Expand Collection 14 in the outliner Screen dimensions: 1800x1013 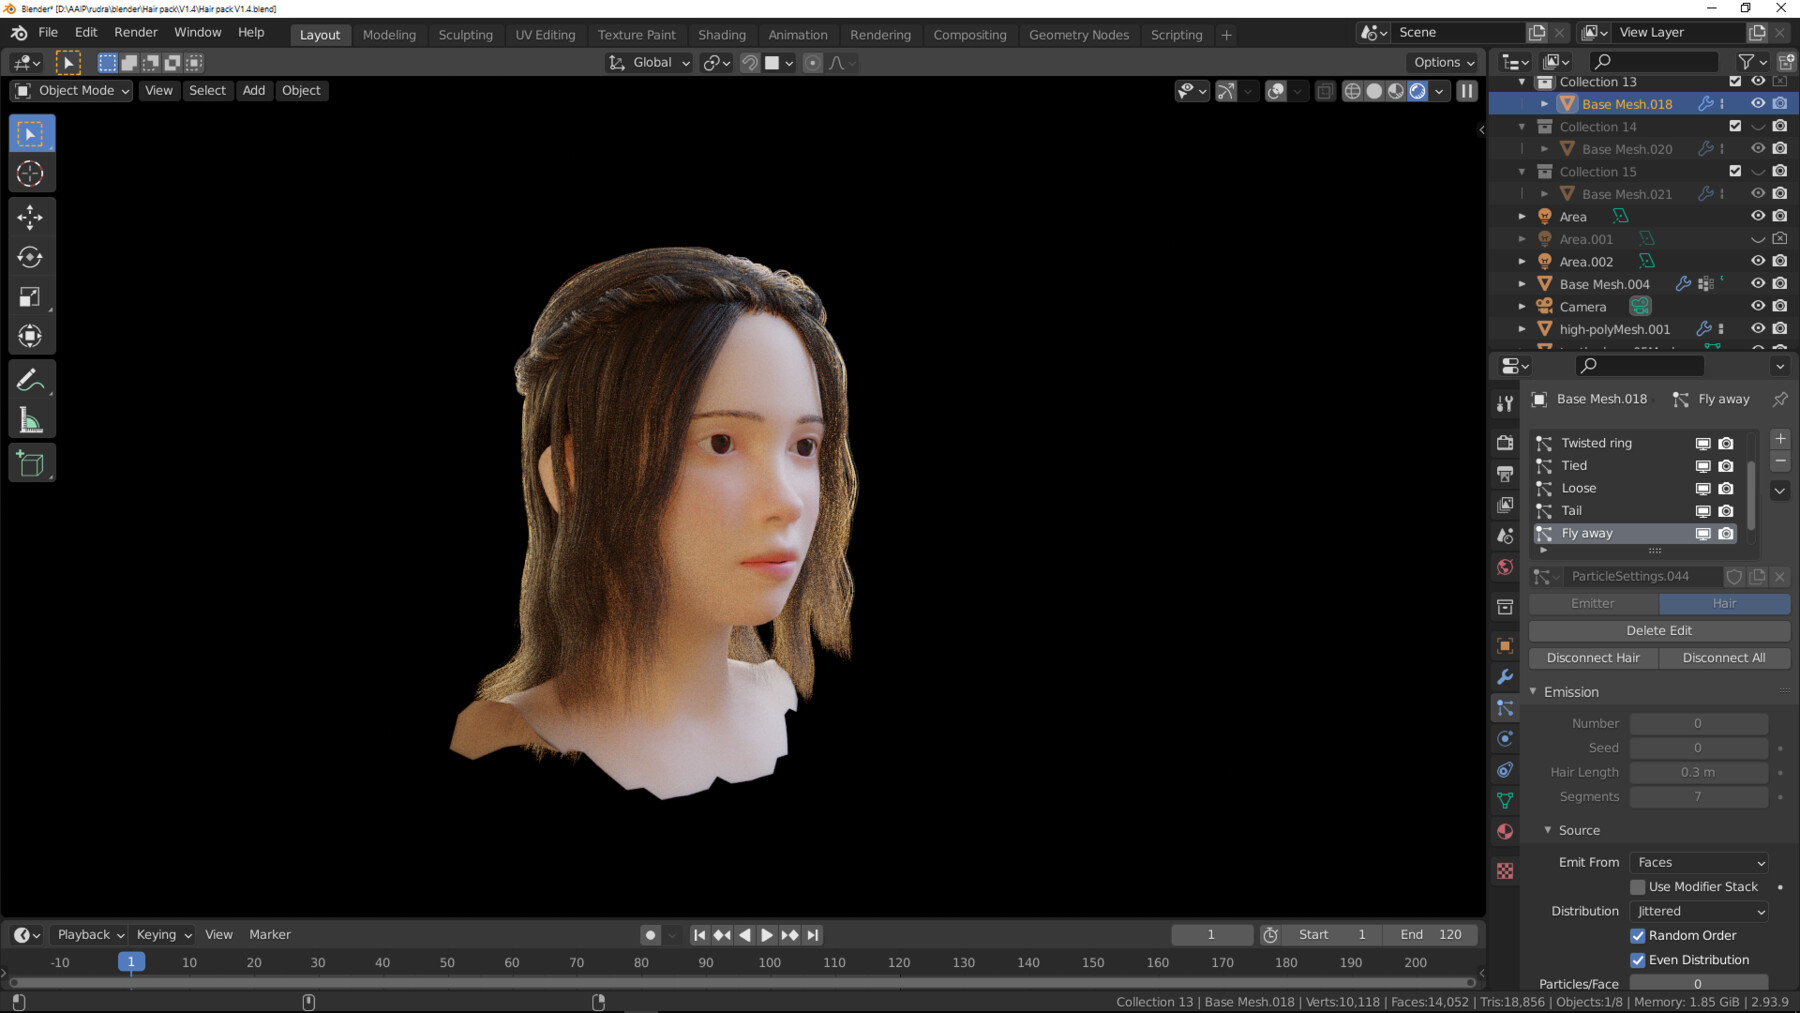pyautogui.click(x=1523, y=127)
